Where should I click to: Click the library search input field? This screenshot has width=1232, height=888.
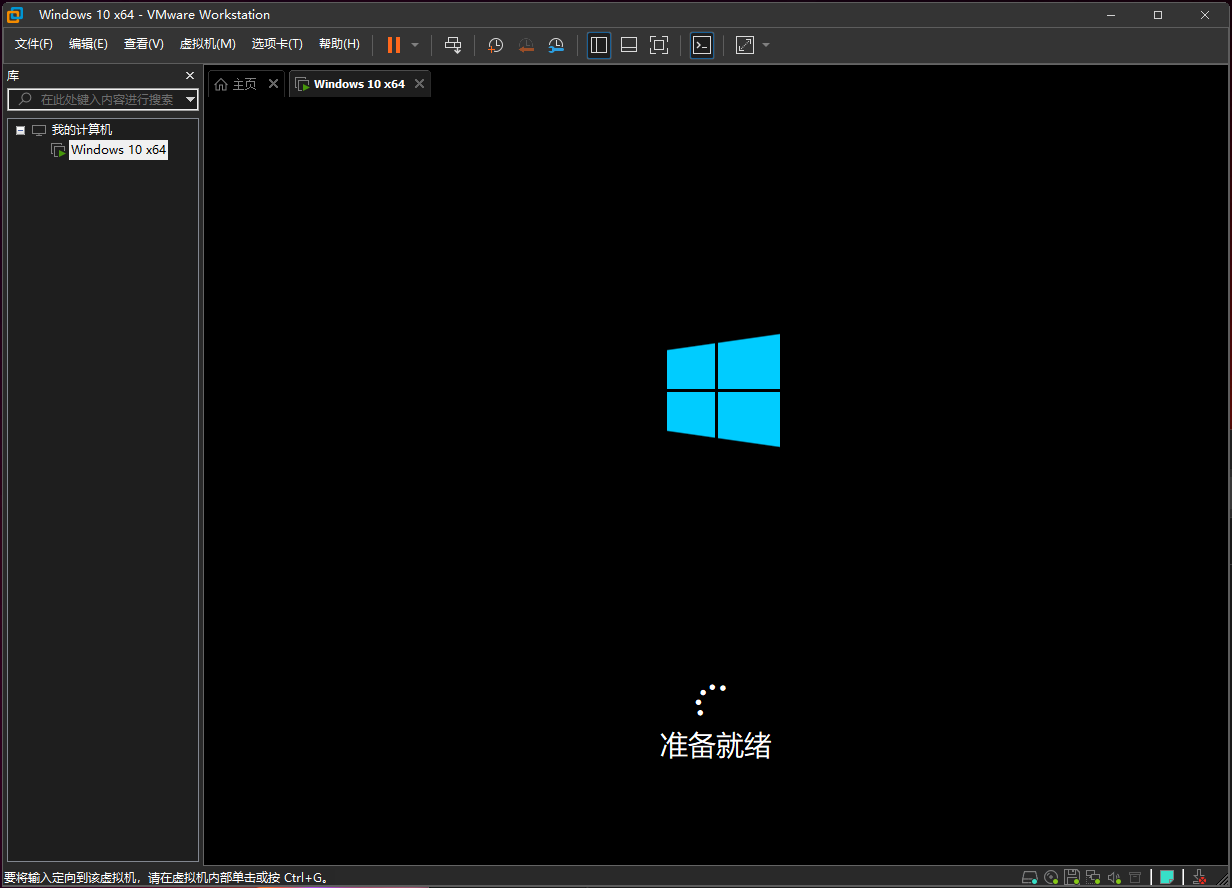[x=105, y=99]
